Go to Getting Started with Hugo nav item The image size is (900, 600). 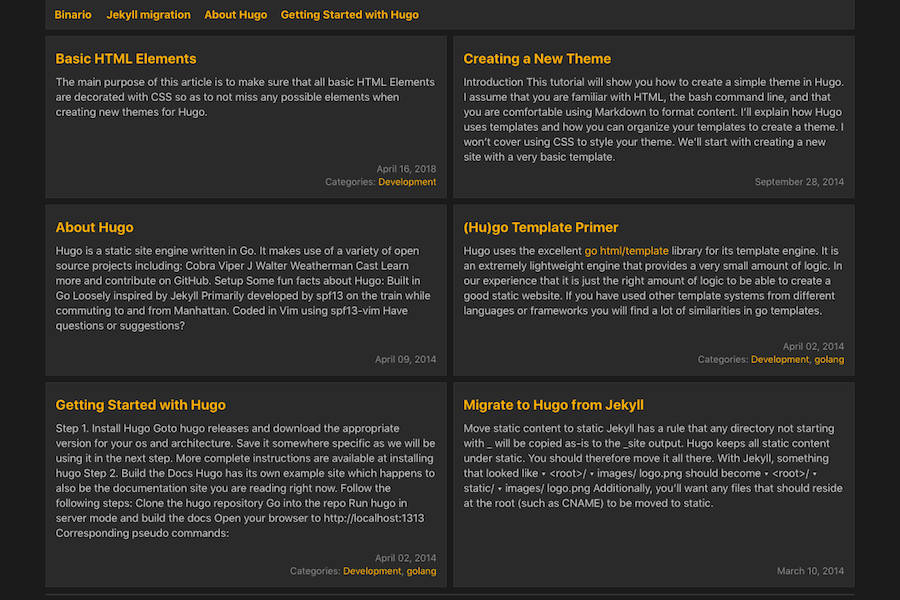pos(349,15)
